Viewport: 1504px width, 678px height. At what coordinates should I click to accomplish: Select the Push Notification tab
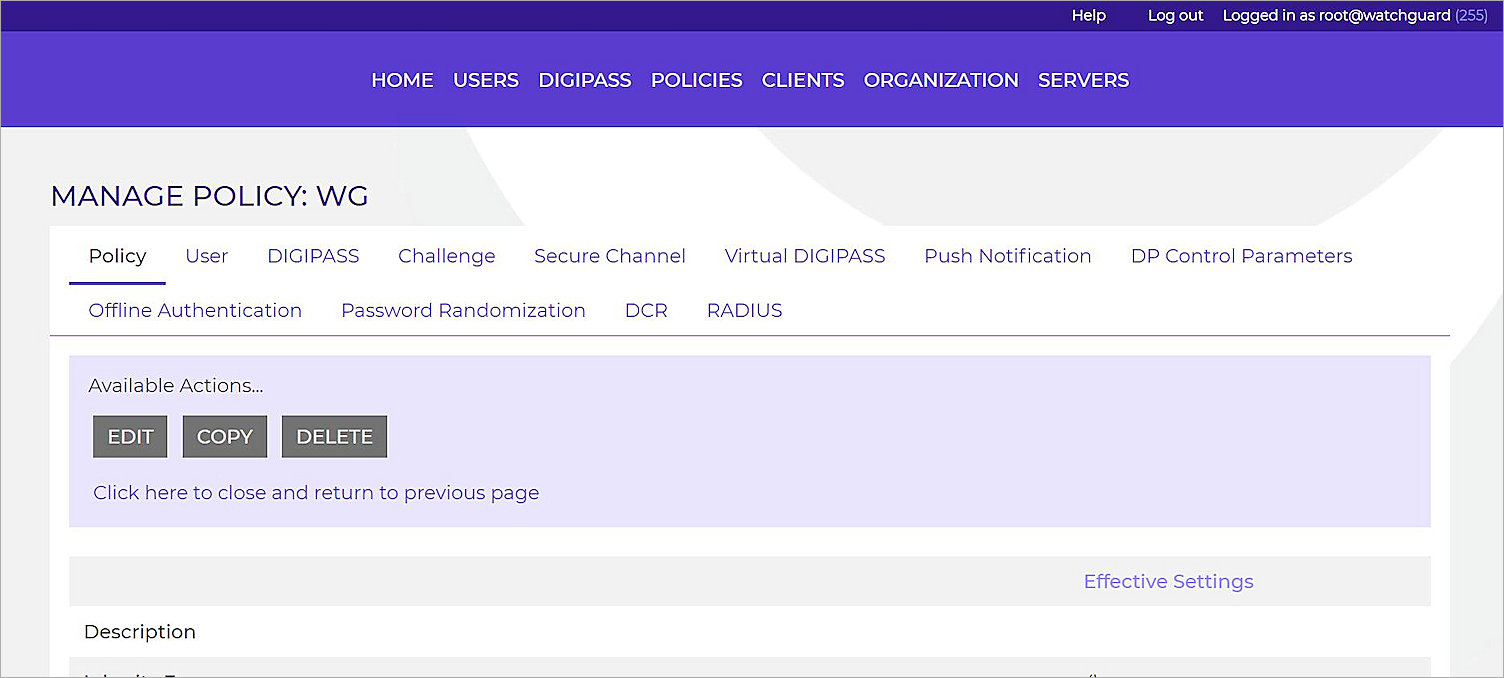[1007, 256]
